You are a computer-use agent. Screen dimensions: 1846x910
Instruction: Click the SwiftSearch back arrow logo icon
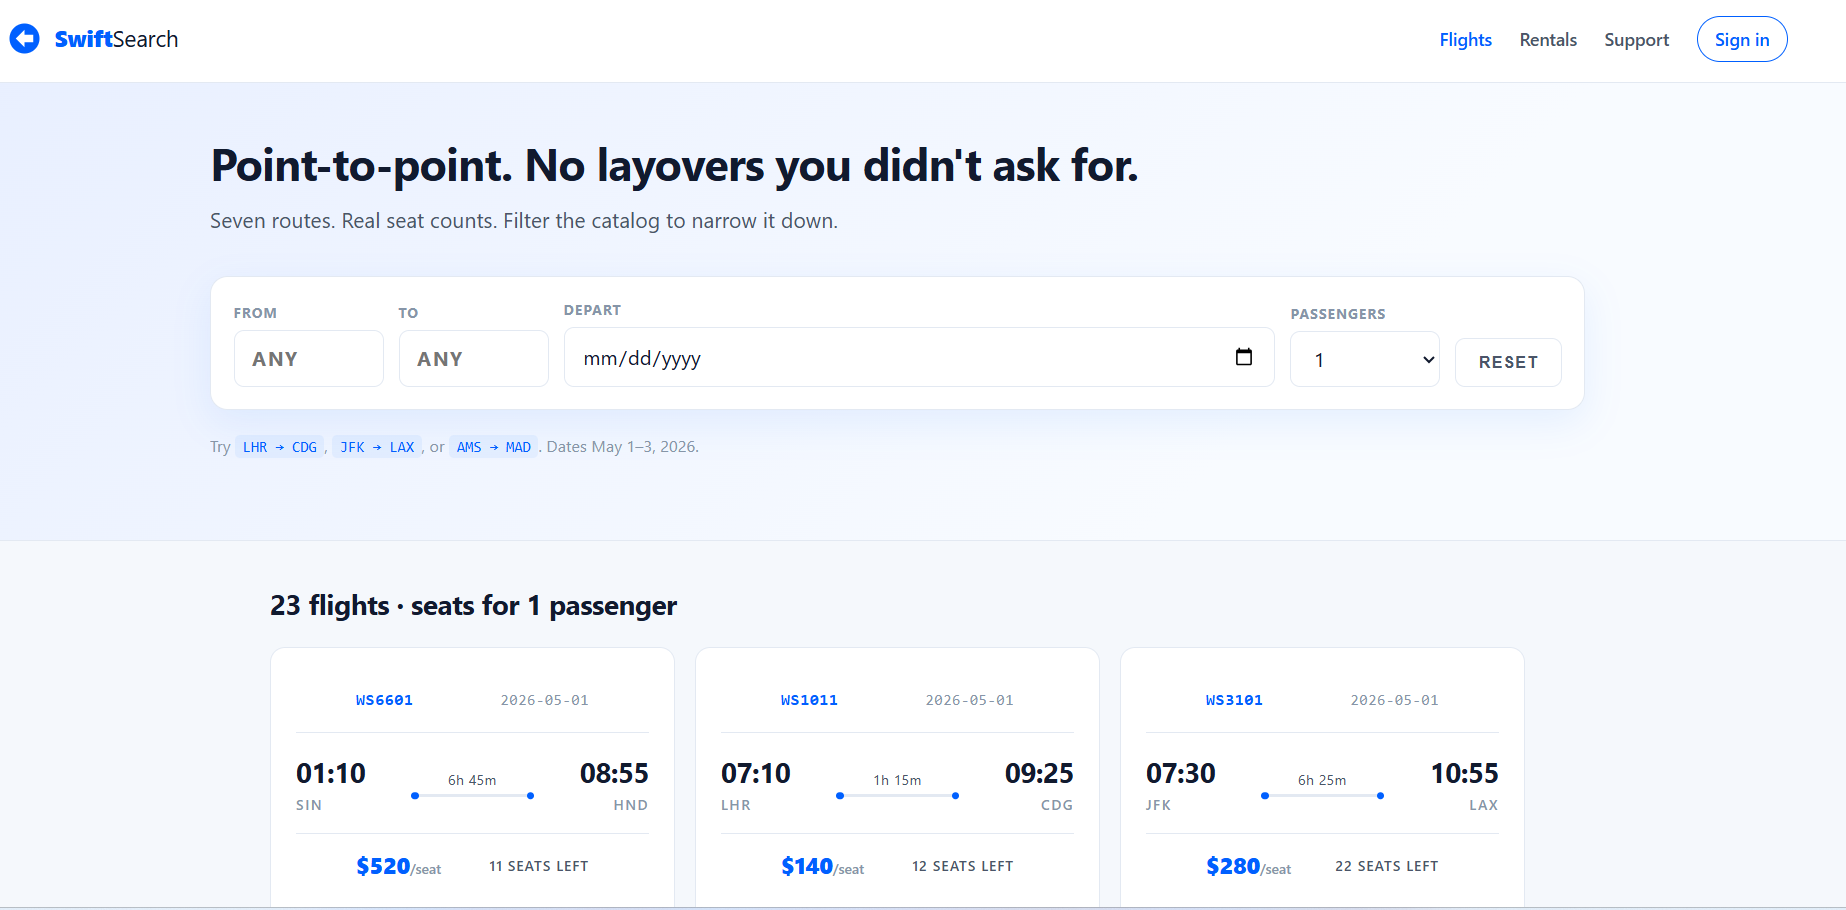click(x=25, y=38)
